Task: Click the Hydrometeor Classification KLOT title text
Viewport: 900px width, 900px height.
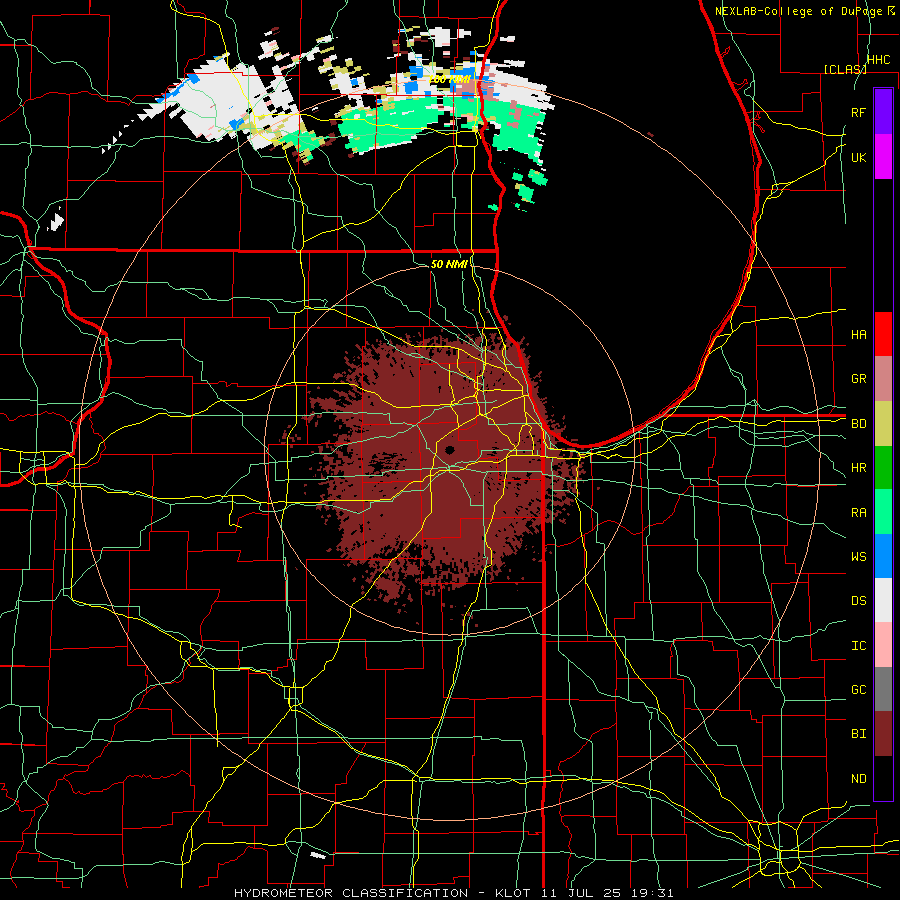Action: tap(453, 893)
